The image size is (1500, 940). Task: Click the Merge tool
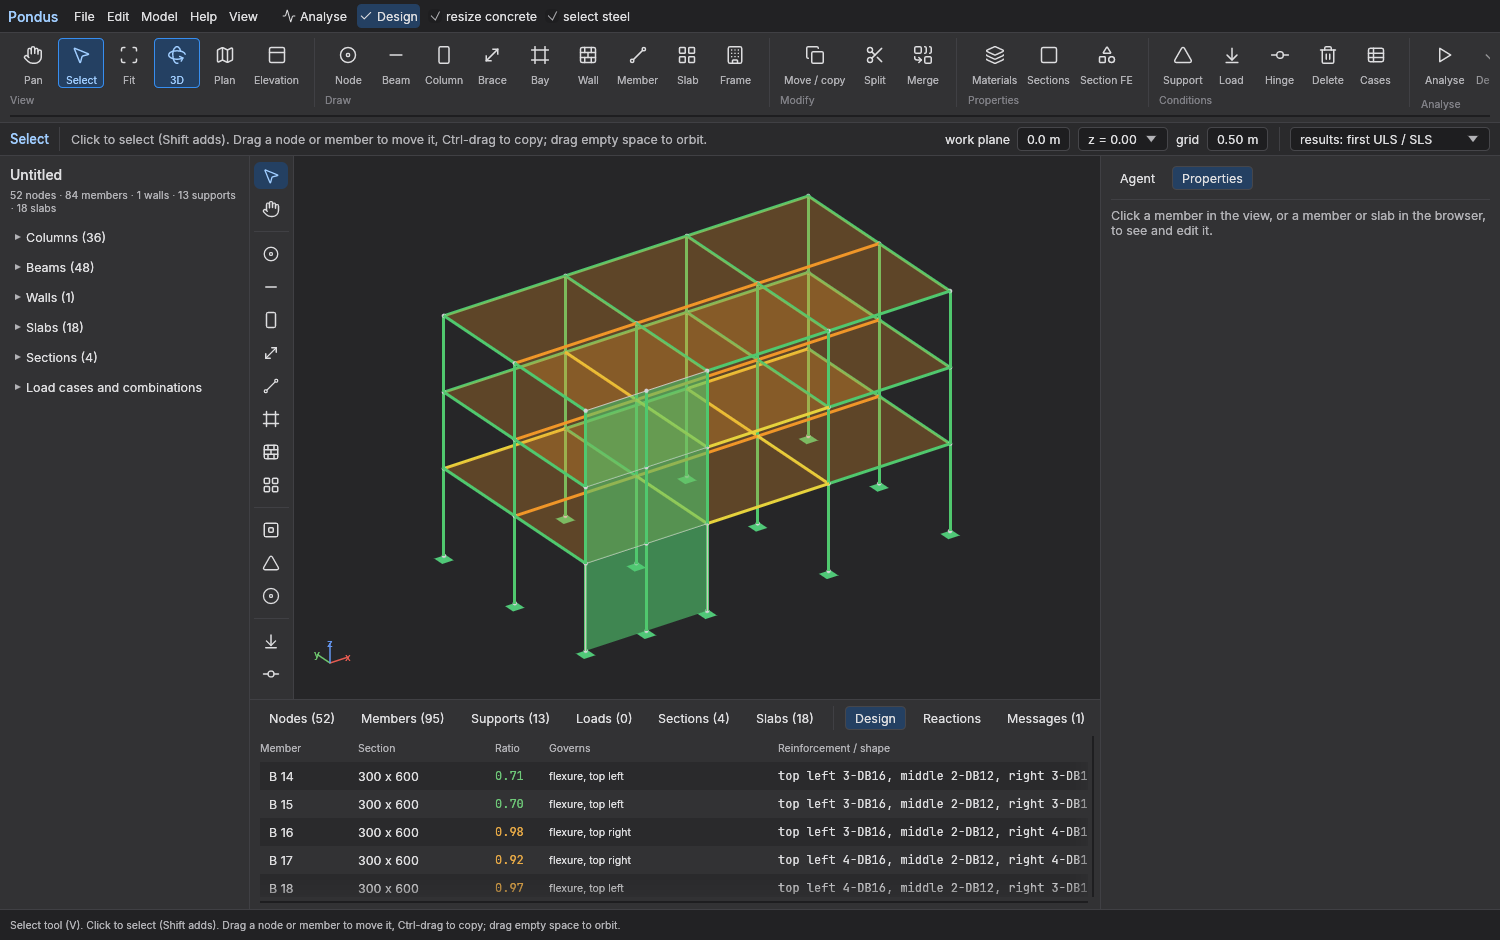923,63
